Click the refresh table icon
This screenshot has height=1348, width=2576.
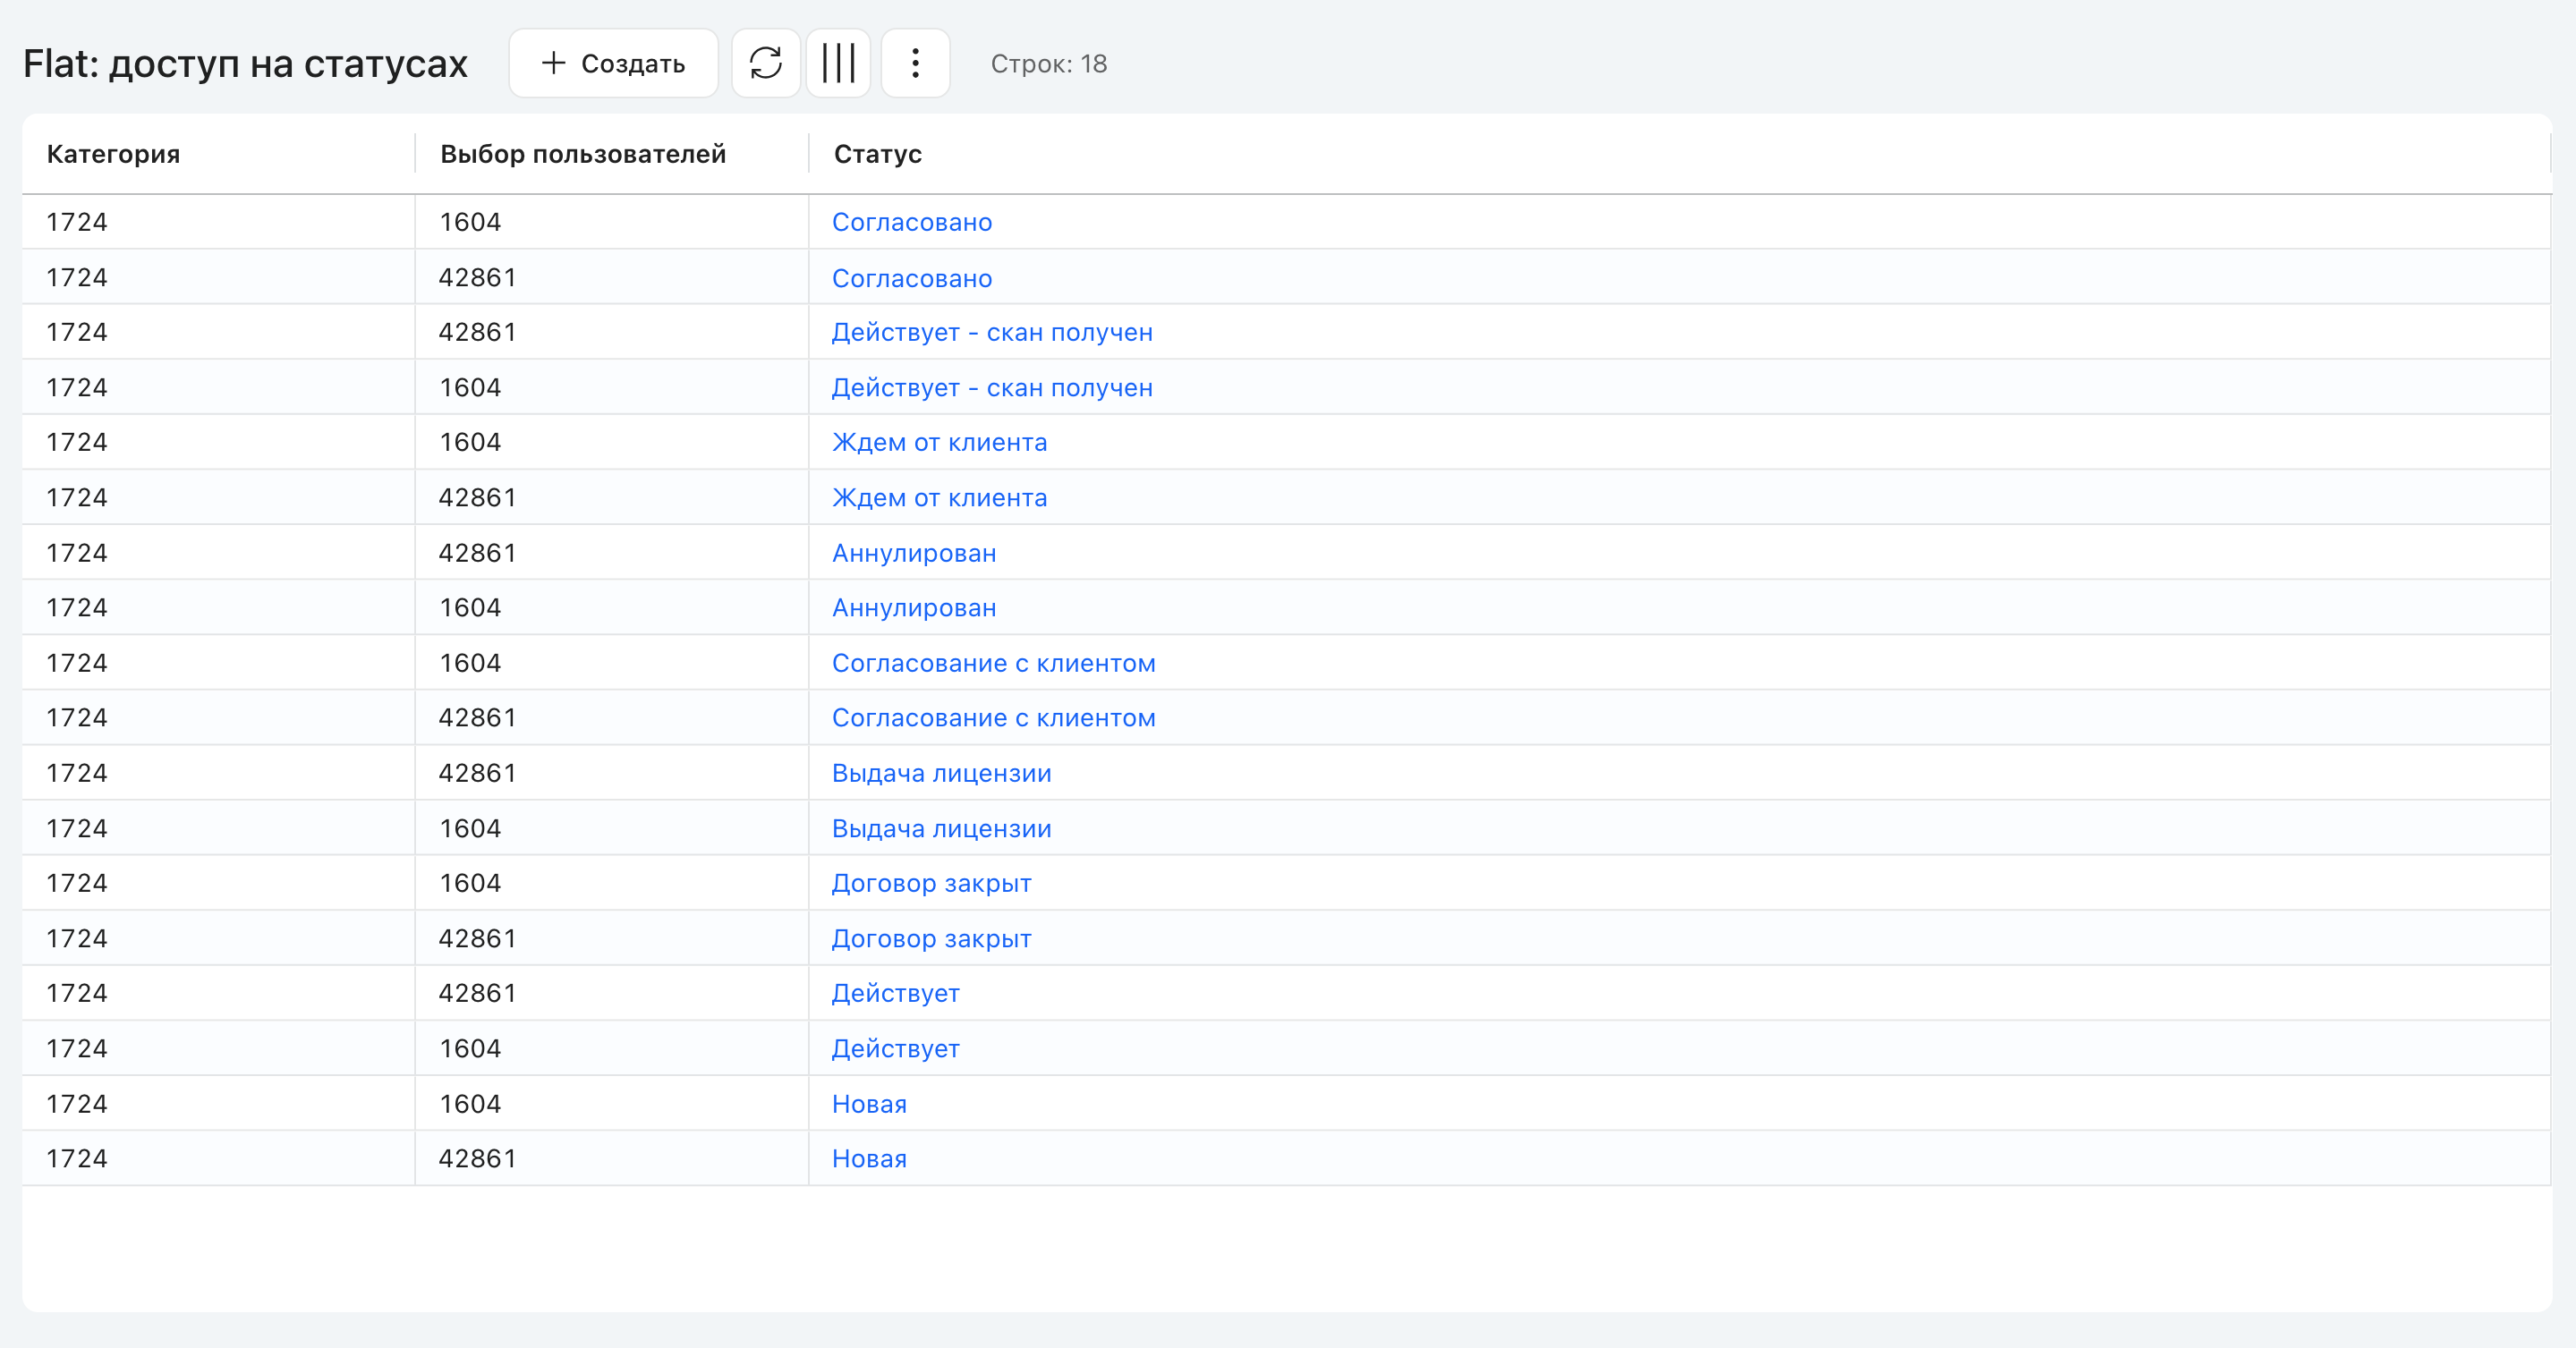pos(765,63)
